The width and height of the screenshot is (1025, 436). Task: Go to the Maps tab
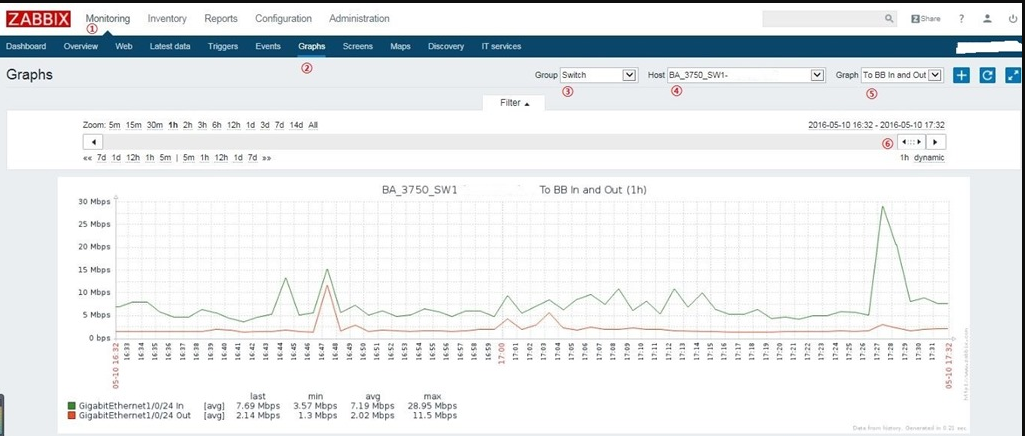pyautogui.click(x=400, y=46)
